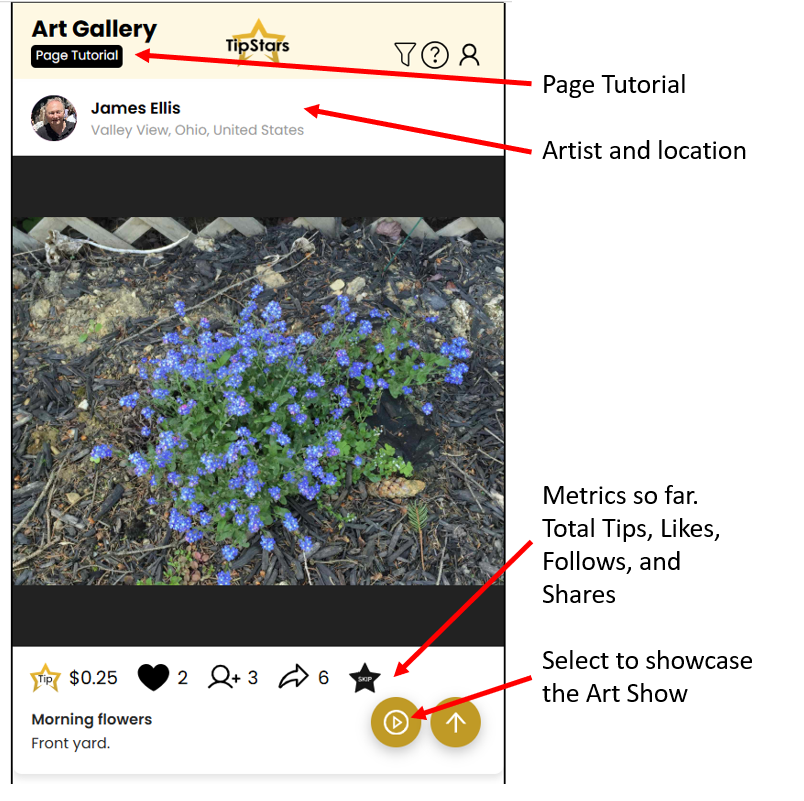Click the filter funnel icon
804x801 pixels.
click(x=405, y=54)
